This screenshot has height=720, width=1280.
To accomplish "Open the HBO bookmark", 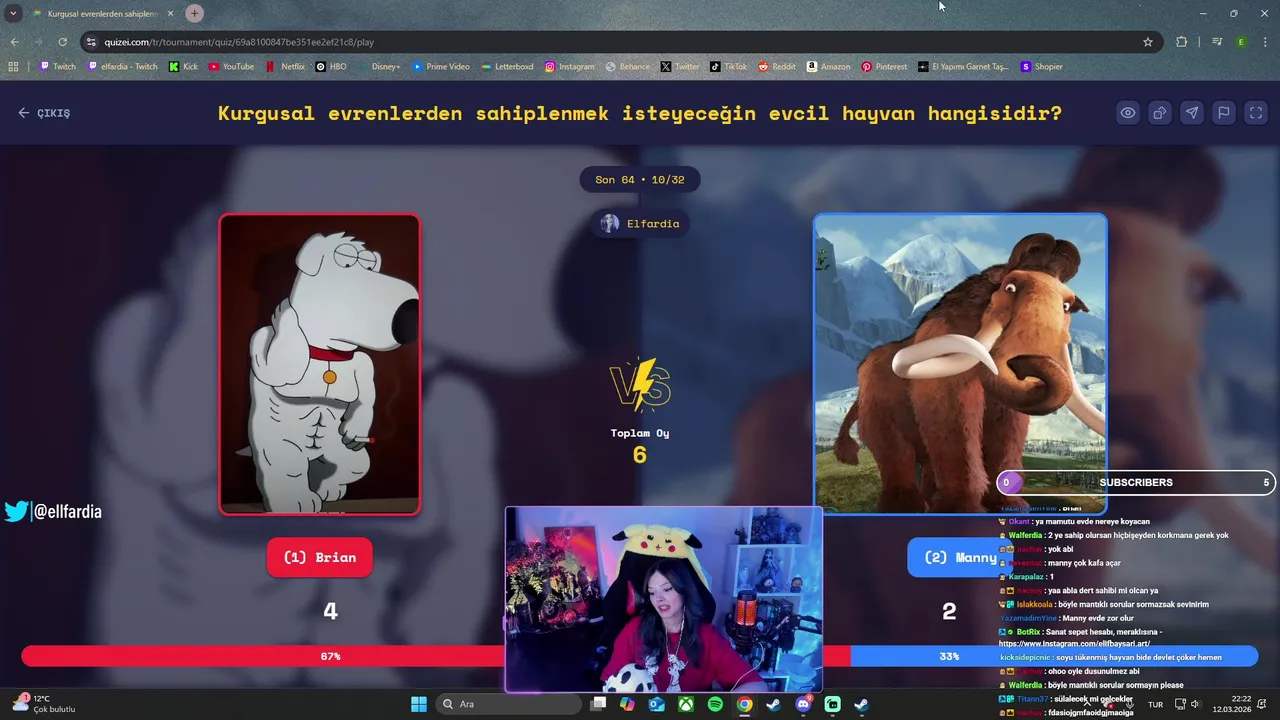I will 331,67.
